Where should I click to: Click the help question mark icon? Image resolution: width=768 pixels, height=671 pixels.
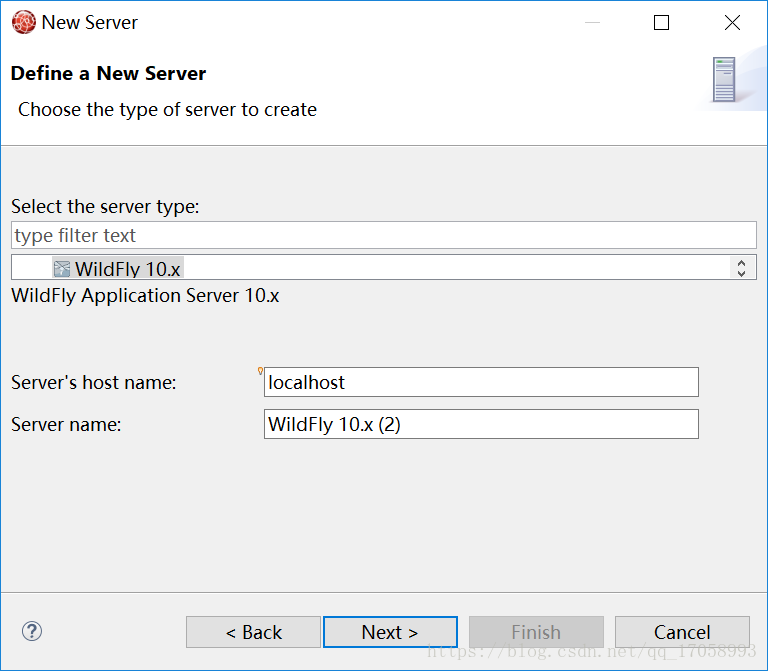click(x=32, y=631)
